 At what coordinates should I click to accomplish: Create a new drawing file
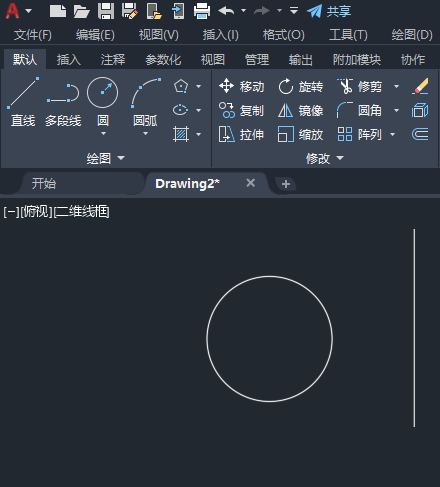(58, 11)
